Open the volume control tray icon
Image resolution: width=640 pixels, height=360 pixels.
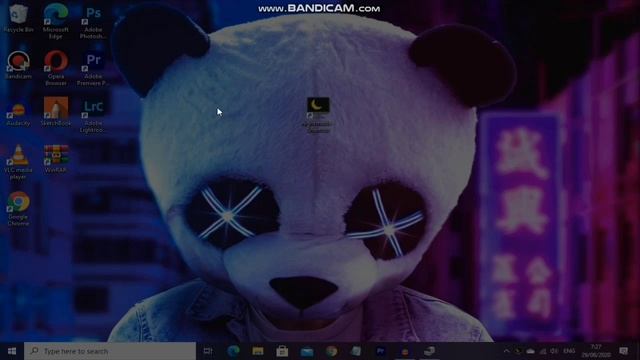click(554, 351)
